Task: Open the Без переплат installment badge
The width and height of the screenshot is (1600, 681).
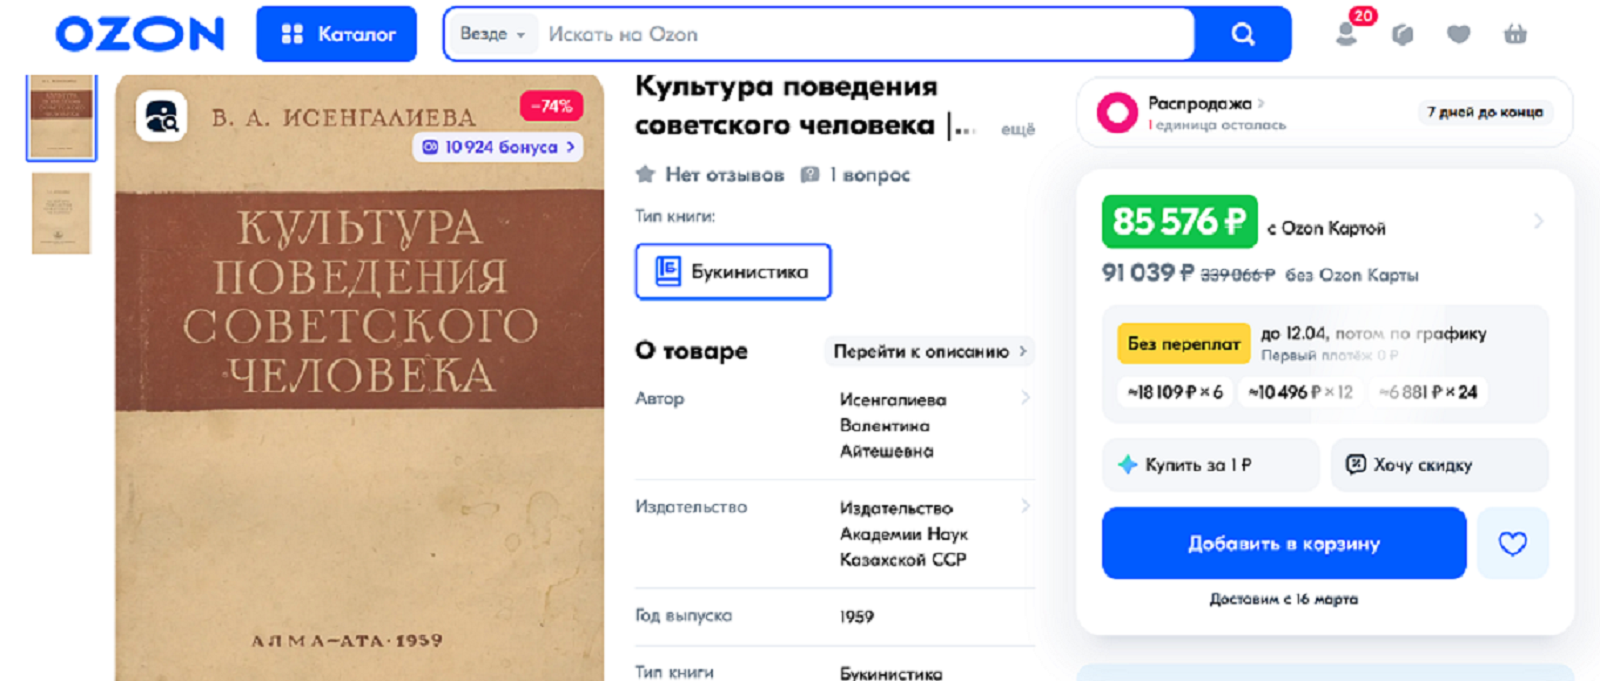Action: click(1183, 343)
